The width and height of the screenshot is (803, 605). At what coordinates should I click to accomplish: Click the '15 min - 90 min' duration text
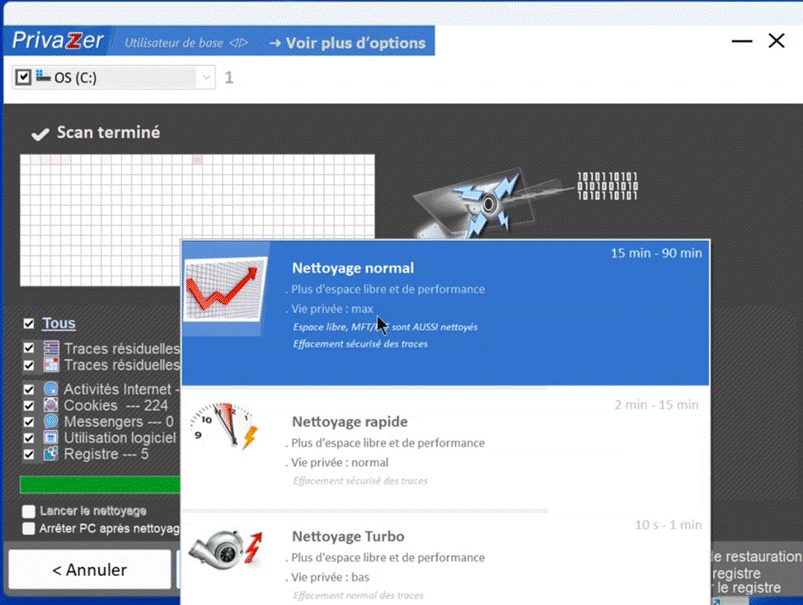coord(656,253)
